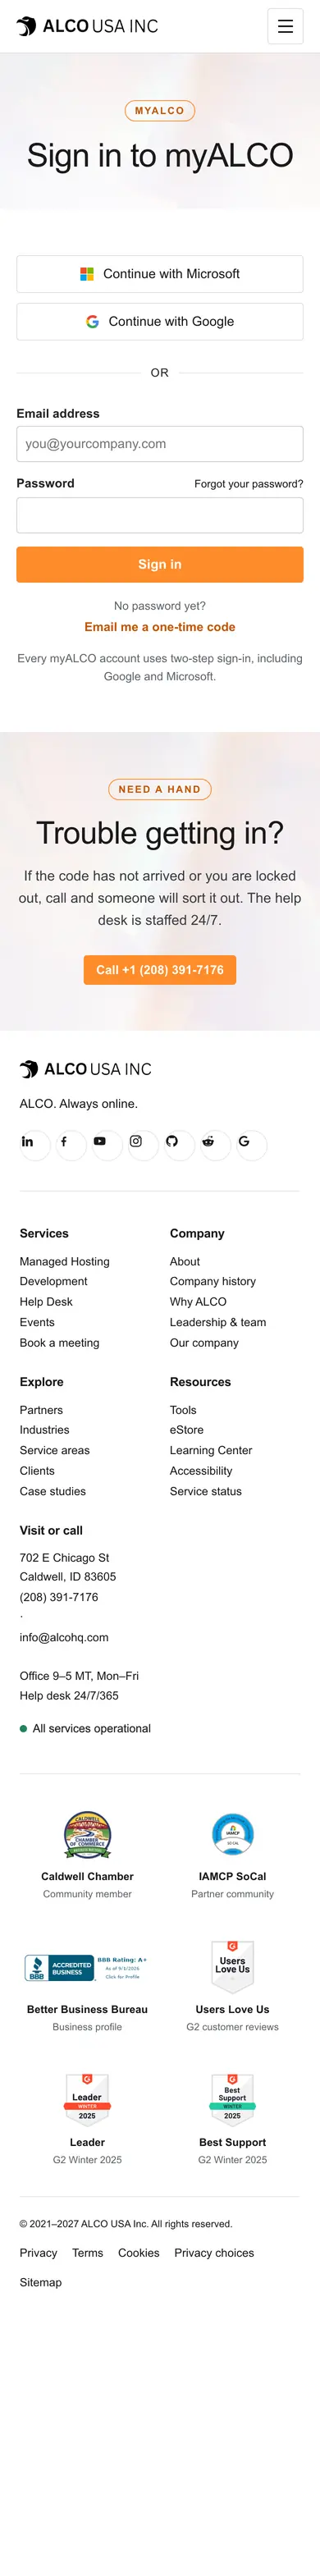This screenshot has height=2576, width=320.
Task: Open the hamburger navigation menu
Action: pyautogui.click(x=285, y=26)
